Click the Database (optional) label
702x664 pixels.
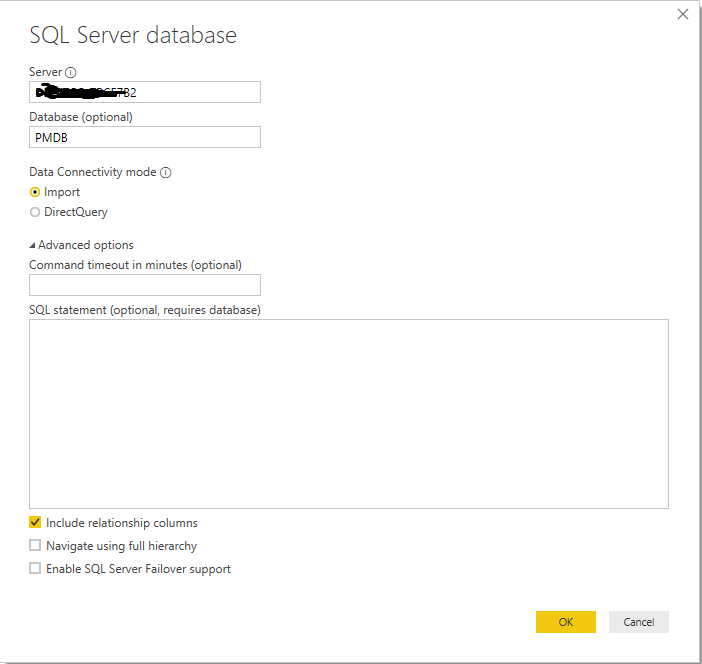pyautogui.click(x=81, y=117)
